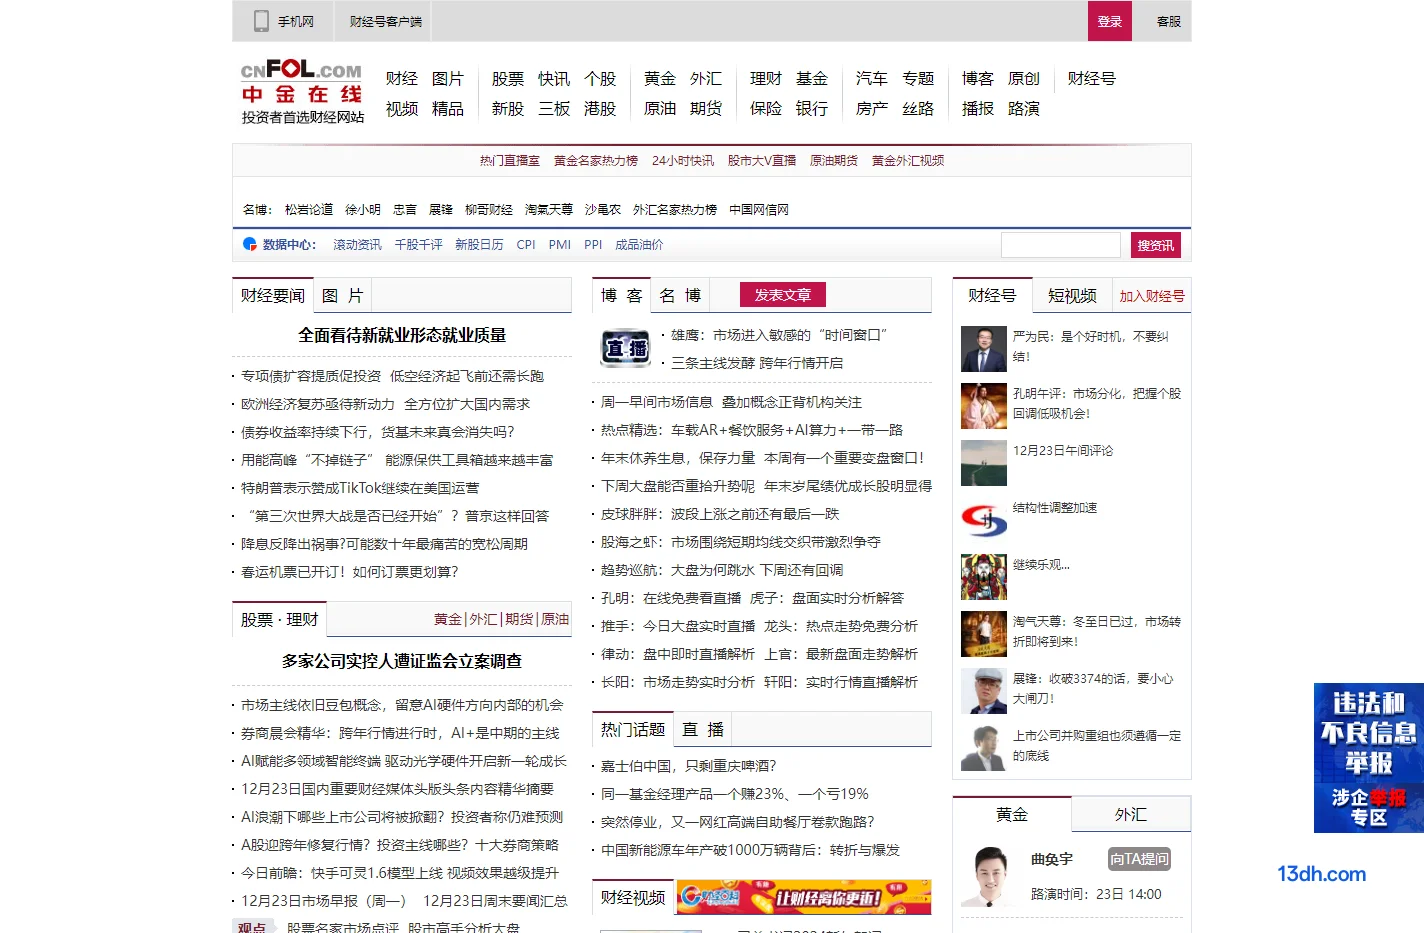Open 孔明午评 author avatar thumbnail
The width and height of the screenshot is (1424, 933).
[x=984, y=406]
